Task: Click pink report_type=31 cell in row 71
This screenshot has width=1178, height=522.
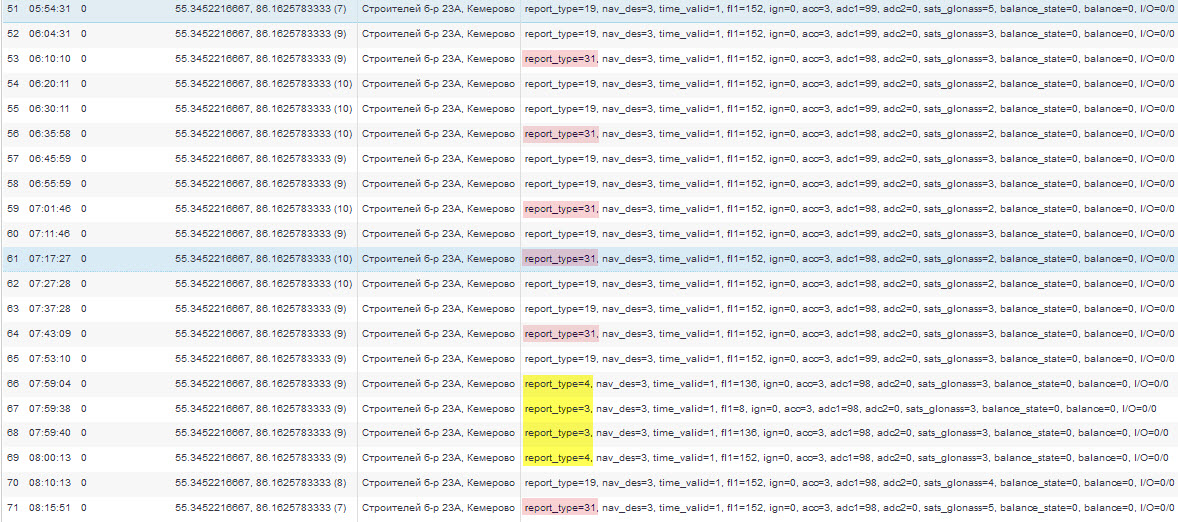Action: pyautogui.click(x=560, y=508)
